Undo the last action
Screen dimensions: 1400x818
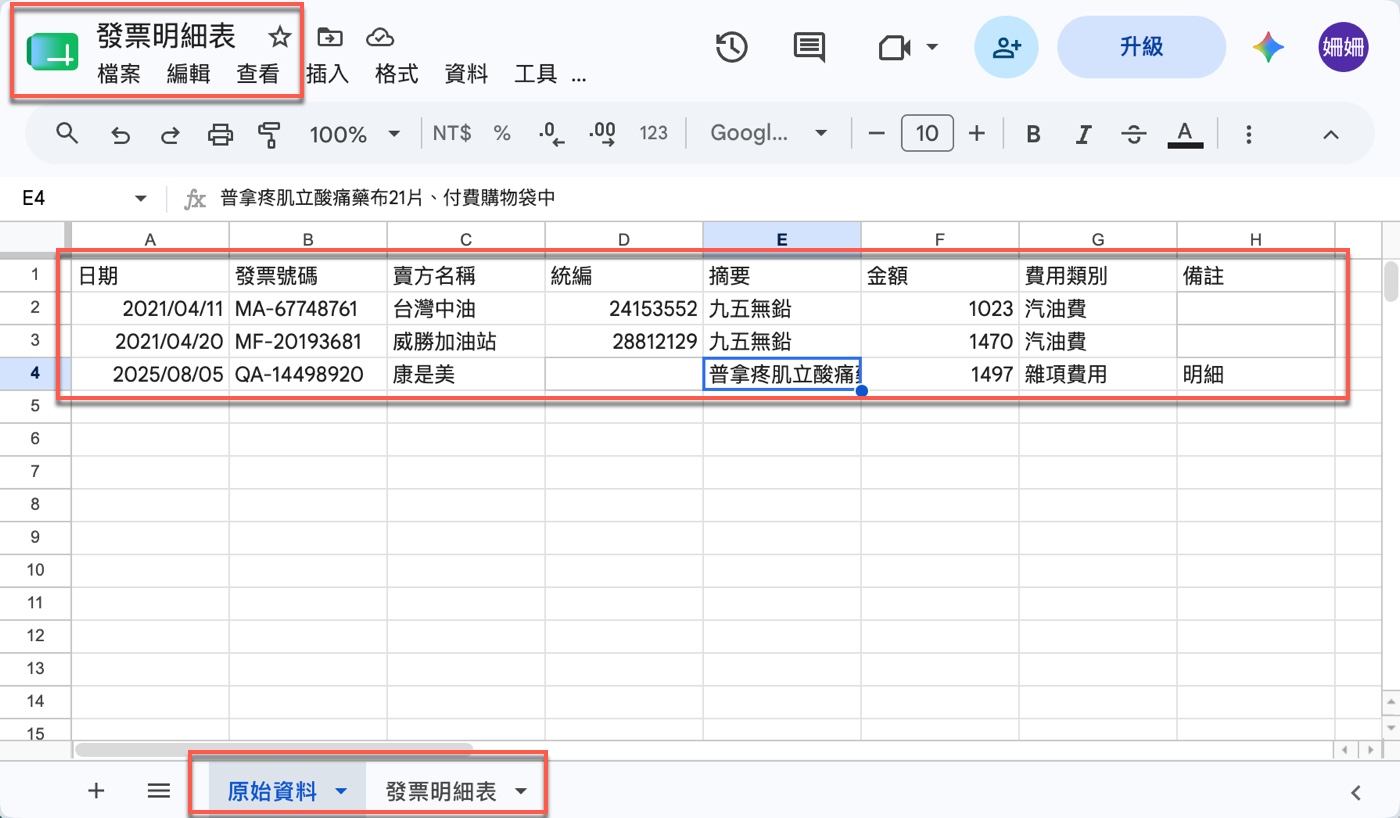click(x=121, y=134)
